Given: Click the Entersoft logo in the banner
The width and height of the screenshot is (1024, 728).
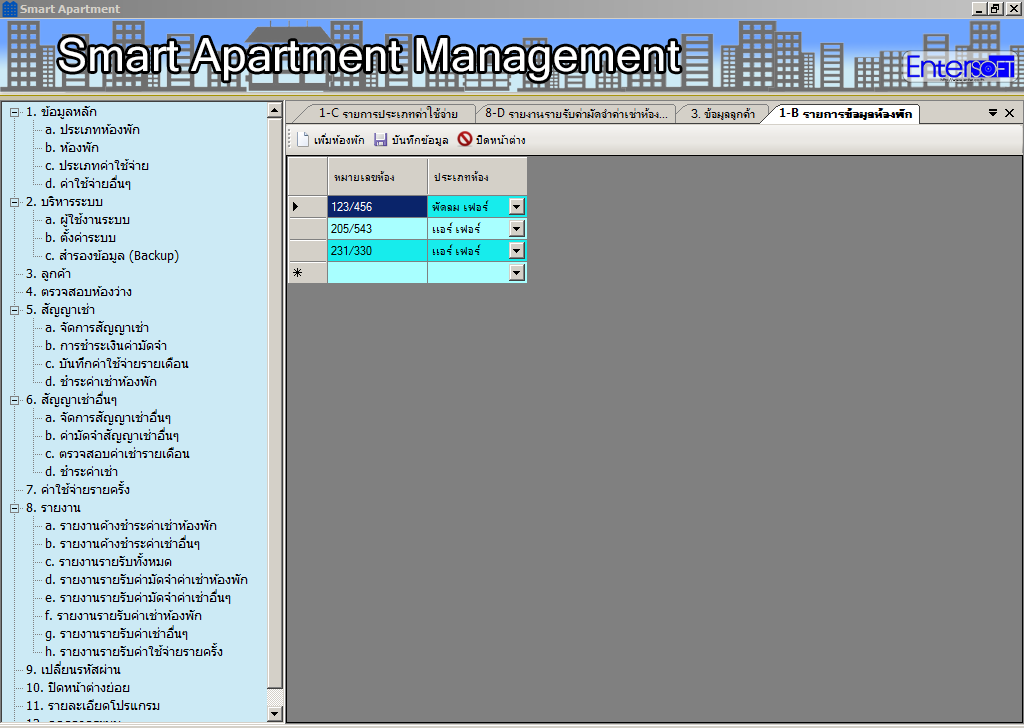Looking at the screenshot, I should [x=960, y=67].
